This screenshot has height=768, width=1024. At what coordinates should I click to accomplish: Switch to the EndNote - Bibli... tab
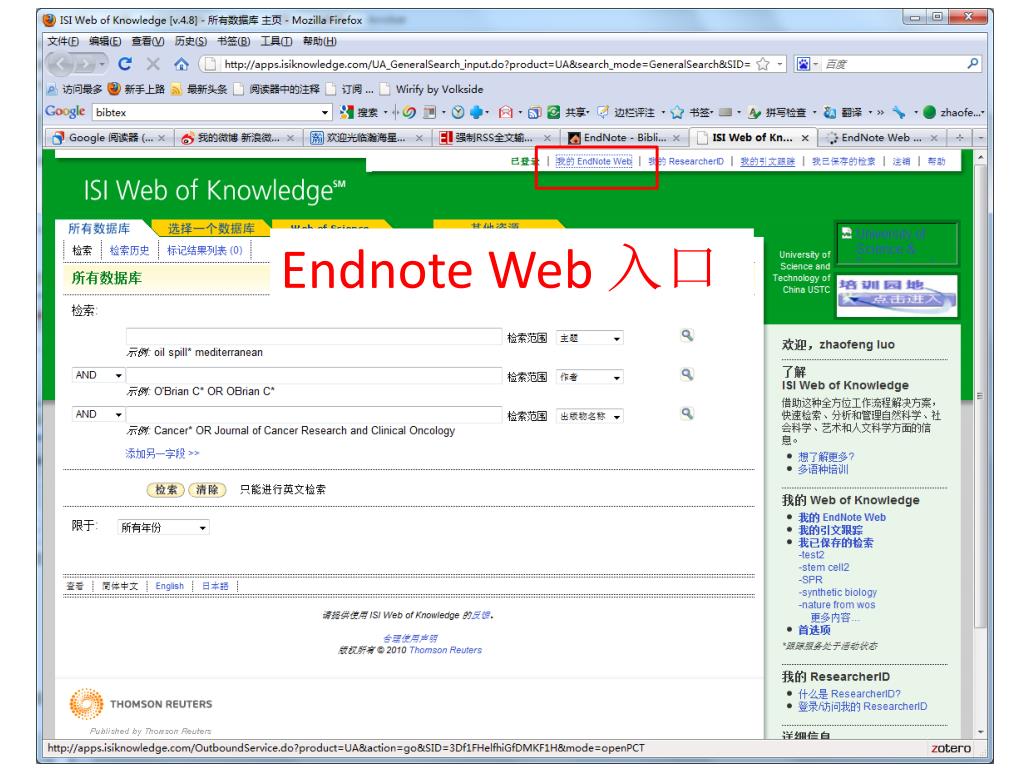point(624,138)
